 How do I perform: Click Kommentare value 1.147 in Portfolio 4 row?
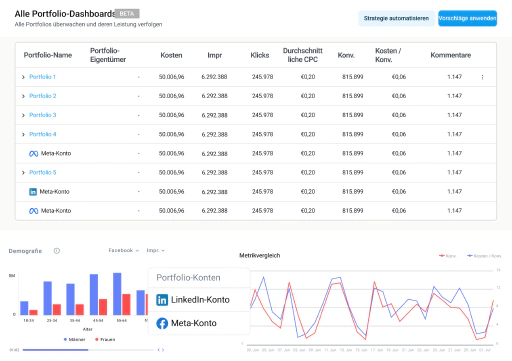coord(454,134)
